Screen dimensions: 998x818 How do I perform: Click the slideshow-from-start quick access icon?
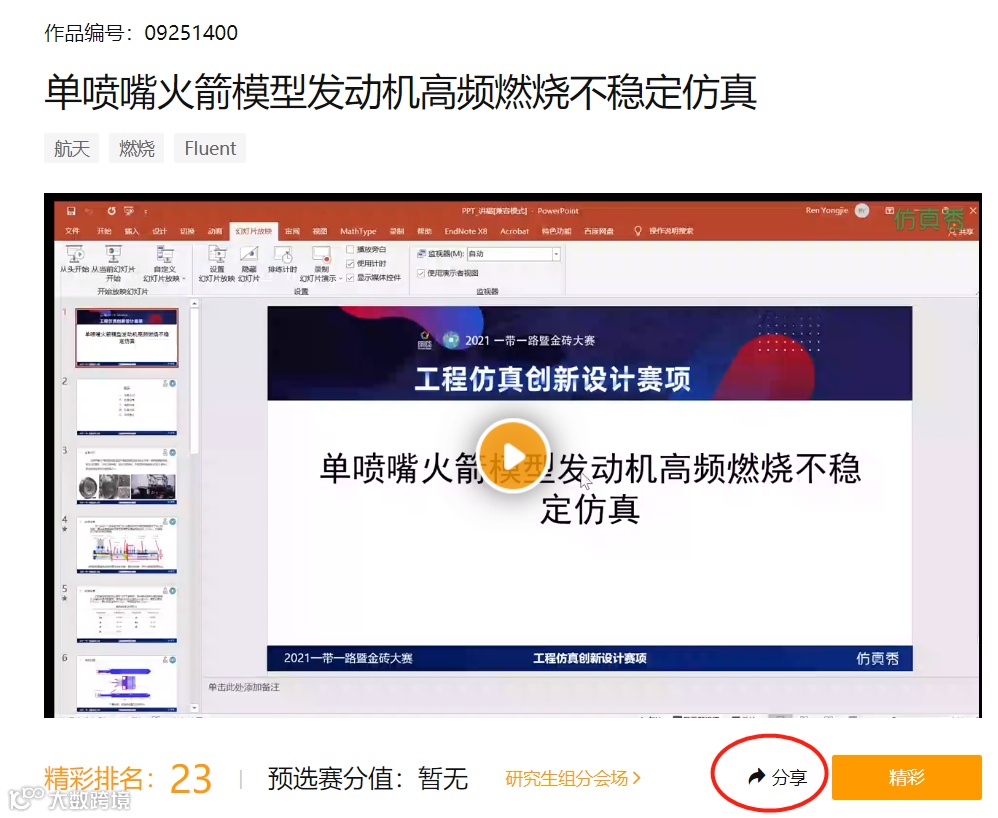[129, 211]
